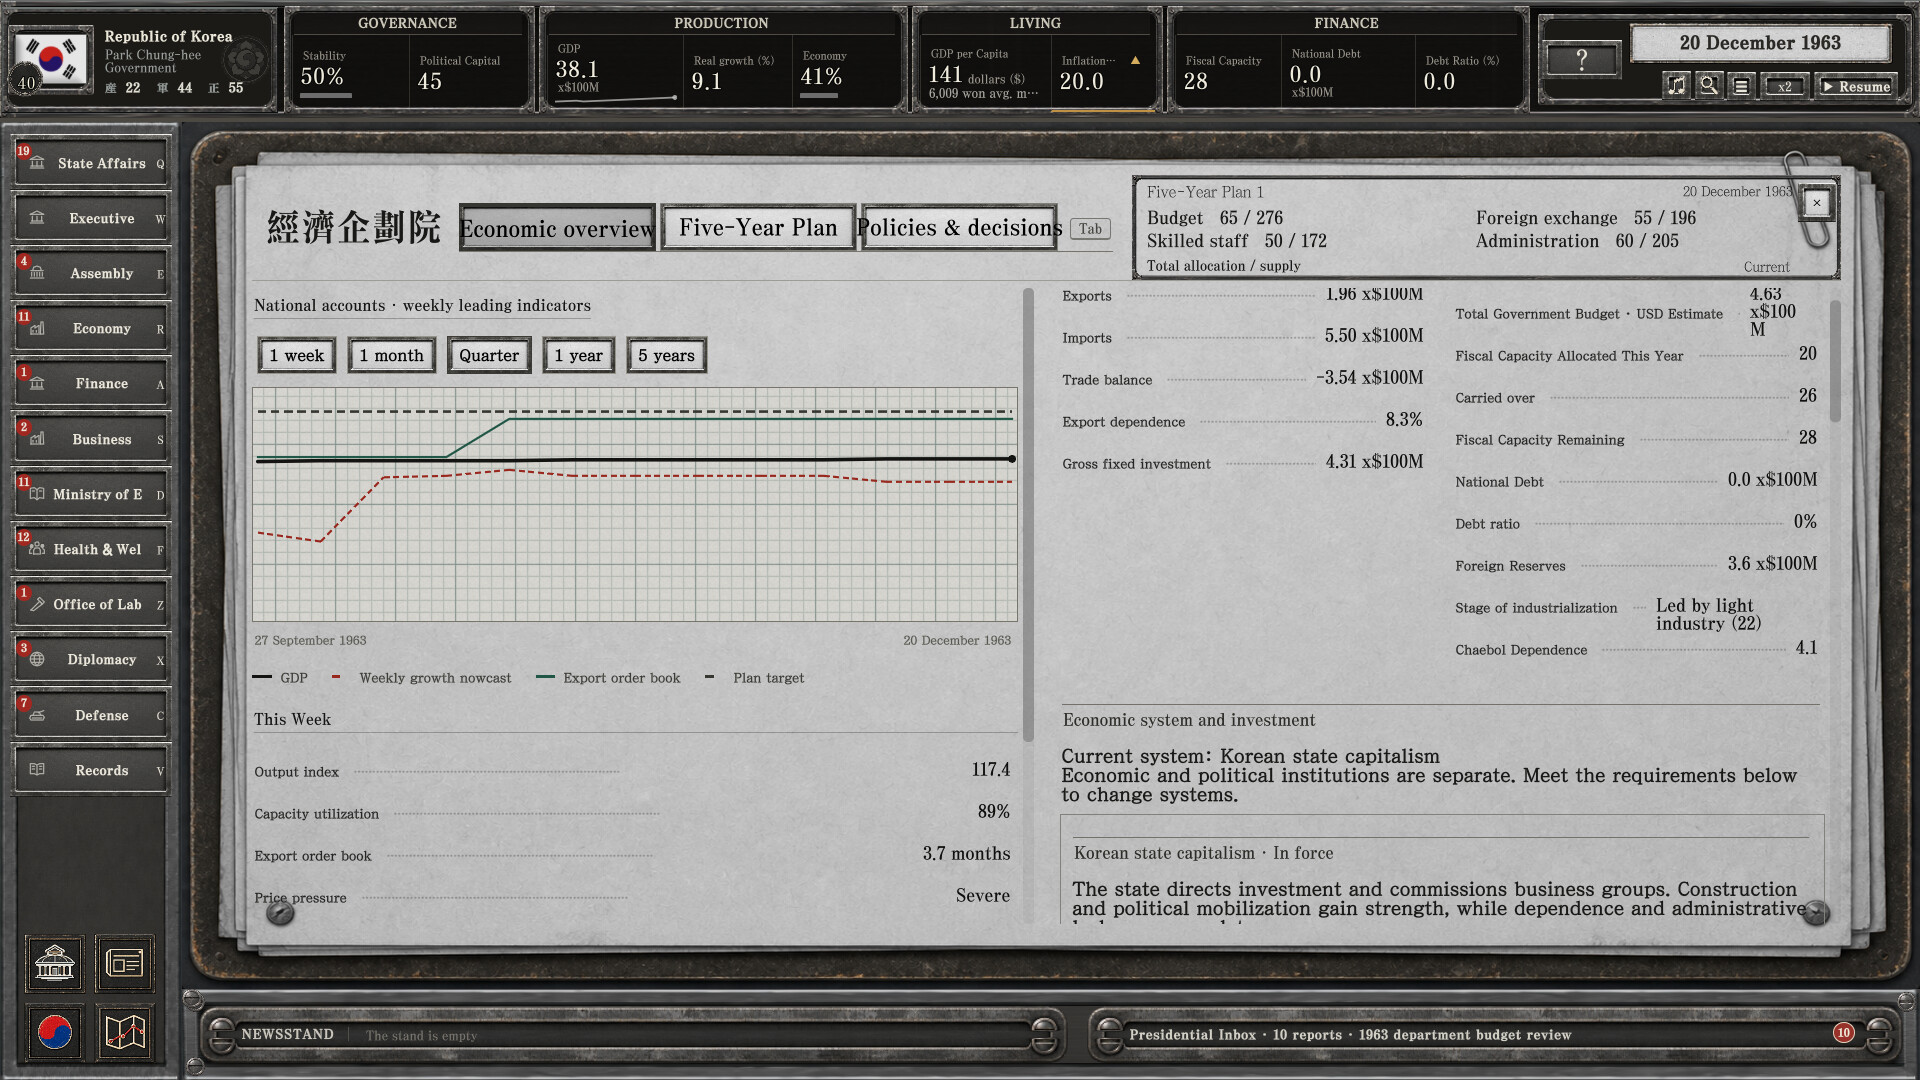Open the map icon
Screen dimensions: 1920x1080
tap(125, 1031)
